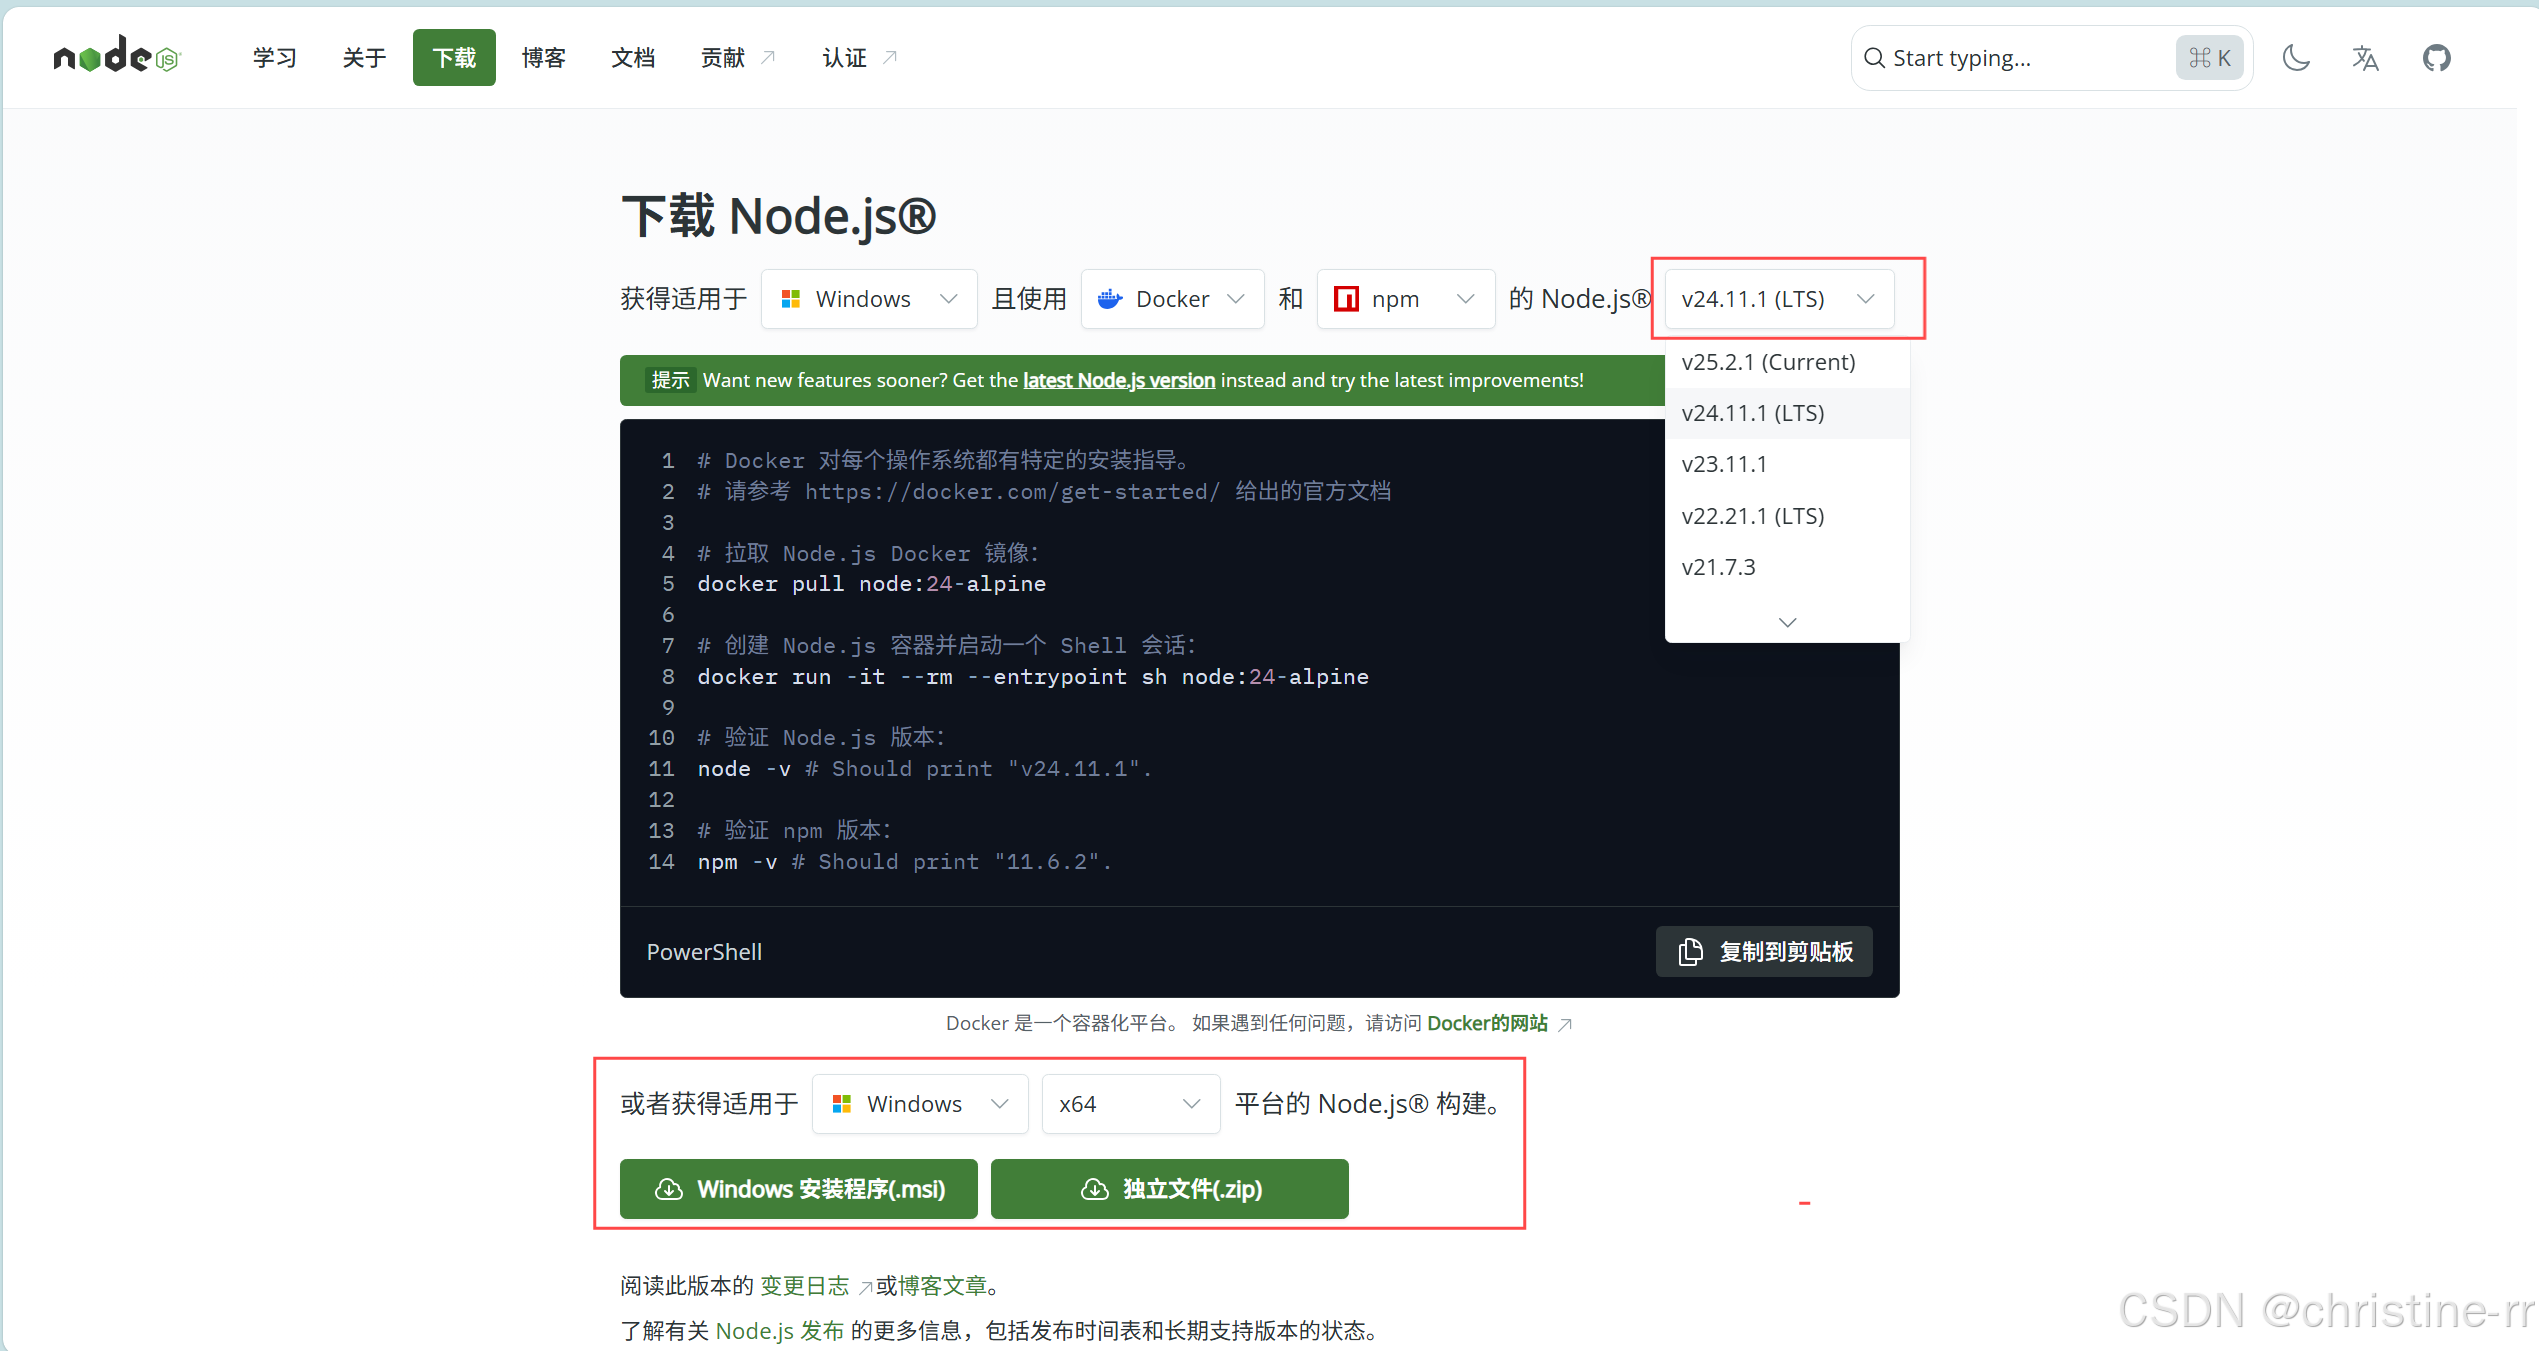This screenshot has height=1351, width=2539.
Task: Open the 博客 navigation tab
Action: tap(543, 58)
